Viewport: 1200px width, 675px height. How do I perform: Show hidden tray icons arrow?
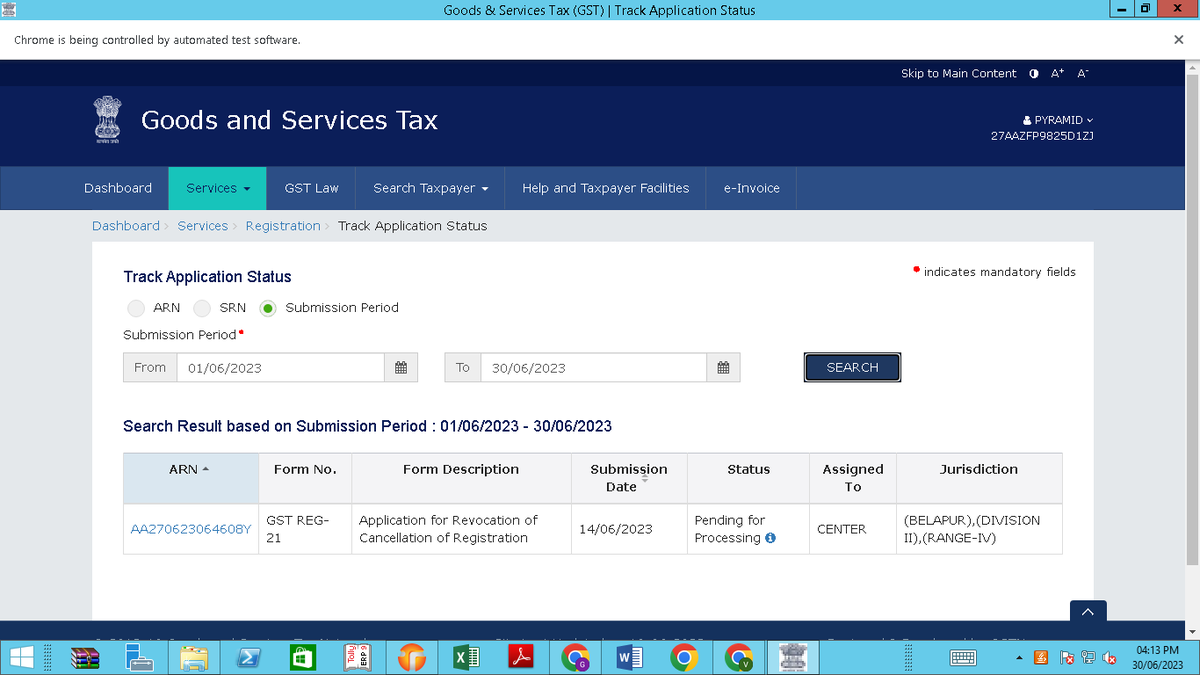[x=1019, y=658]
